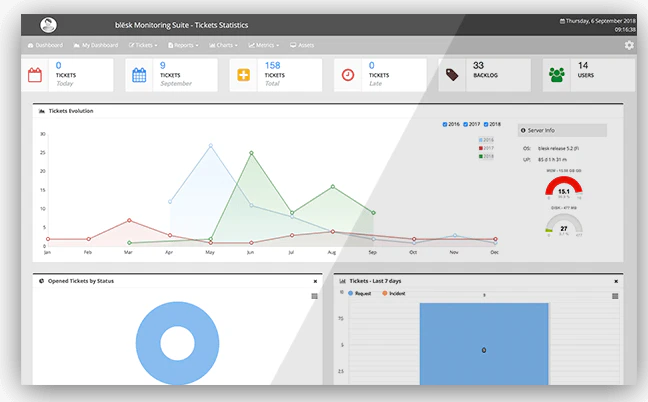Toggle 2018 in the chart legend
648x402 pixels.
486,156
